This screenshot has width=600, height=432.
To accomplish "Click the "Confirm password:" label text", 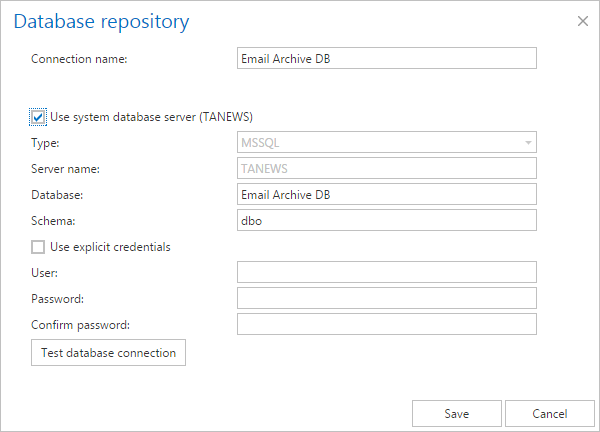I will point(80,325).
